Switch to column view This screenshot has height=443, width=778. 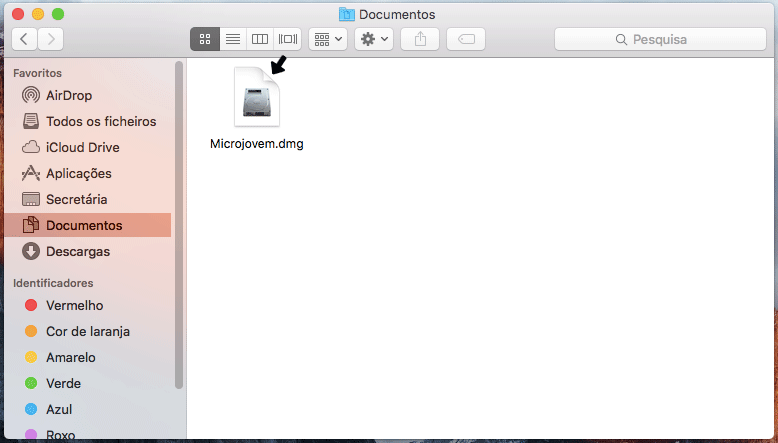tap(259, 39)
